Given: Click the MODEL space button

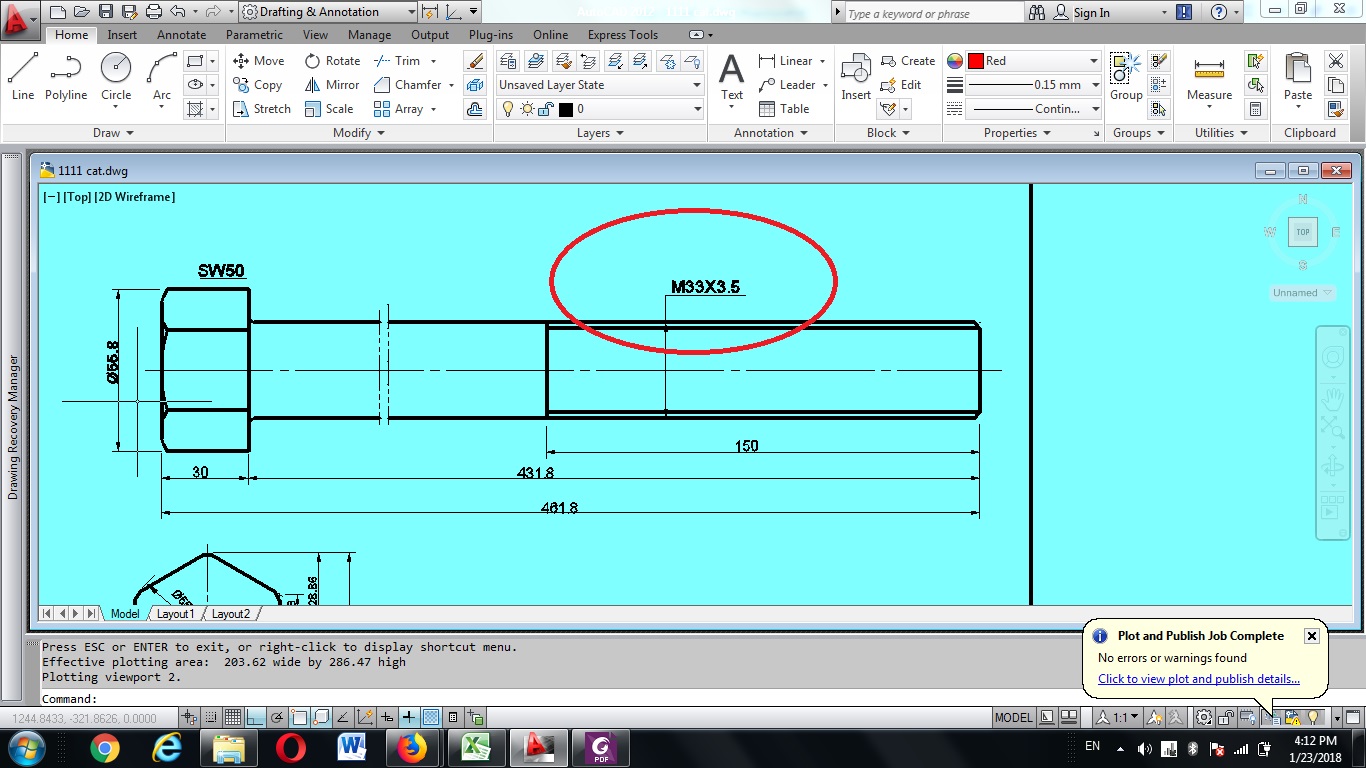Looking at the screenshot, I should [1013, 717].
